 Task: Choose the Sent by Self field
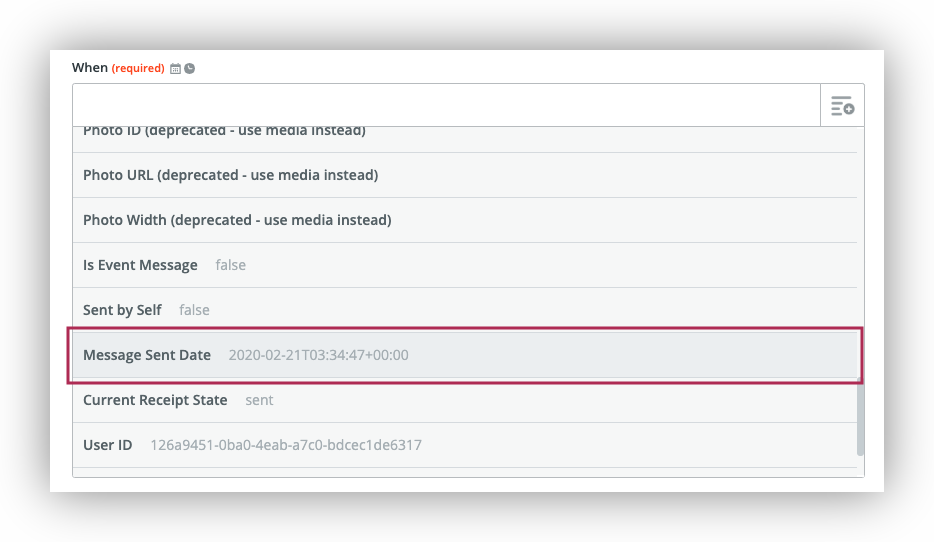(122, 310)
